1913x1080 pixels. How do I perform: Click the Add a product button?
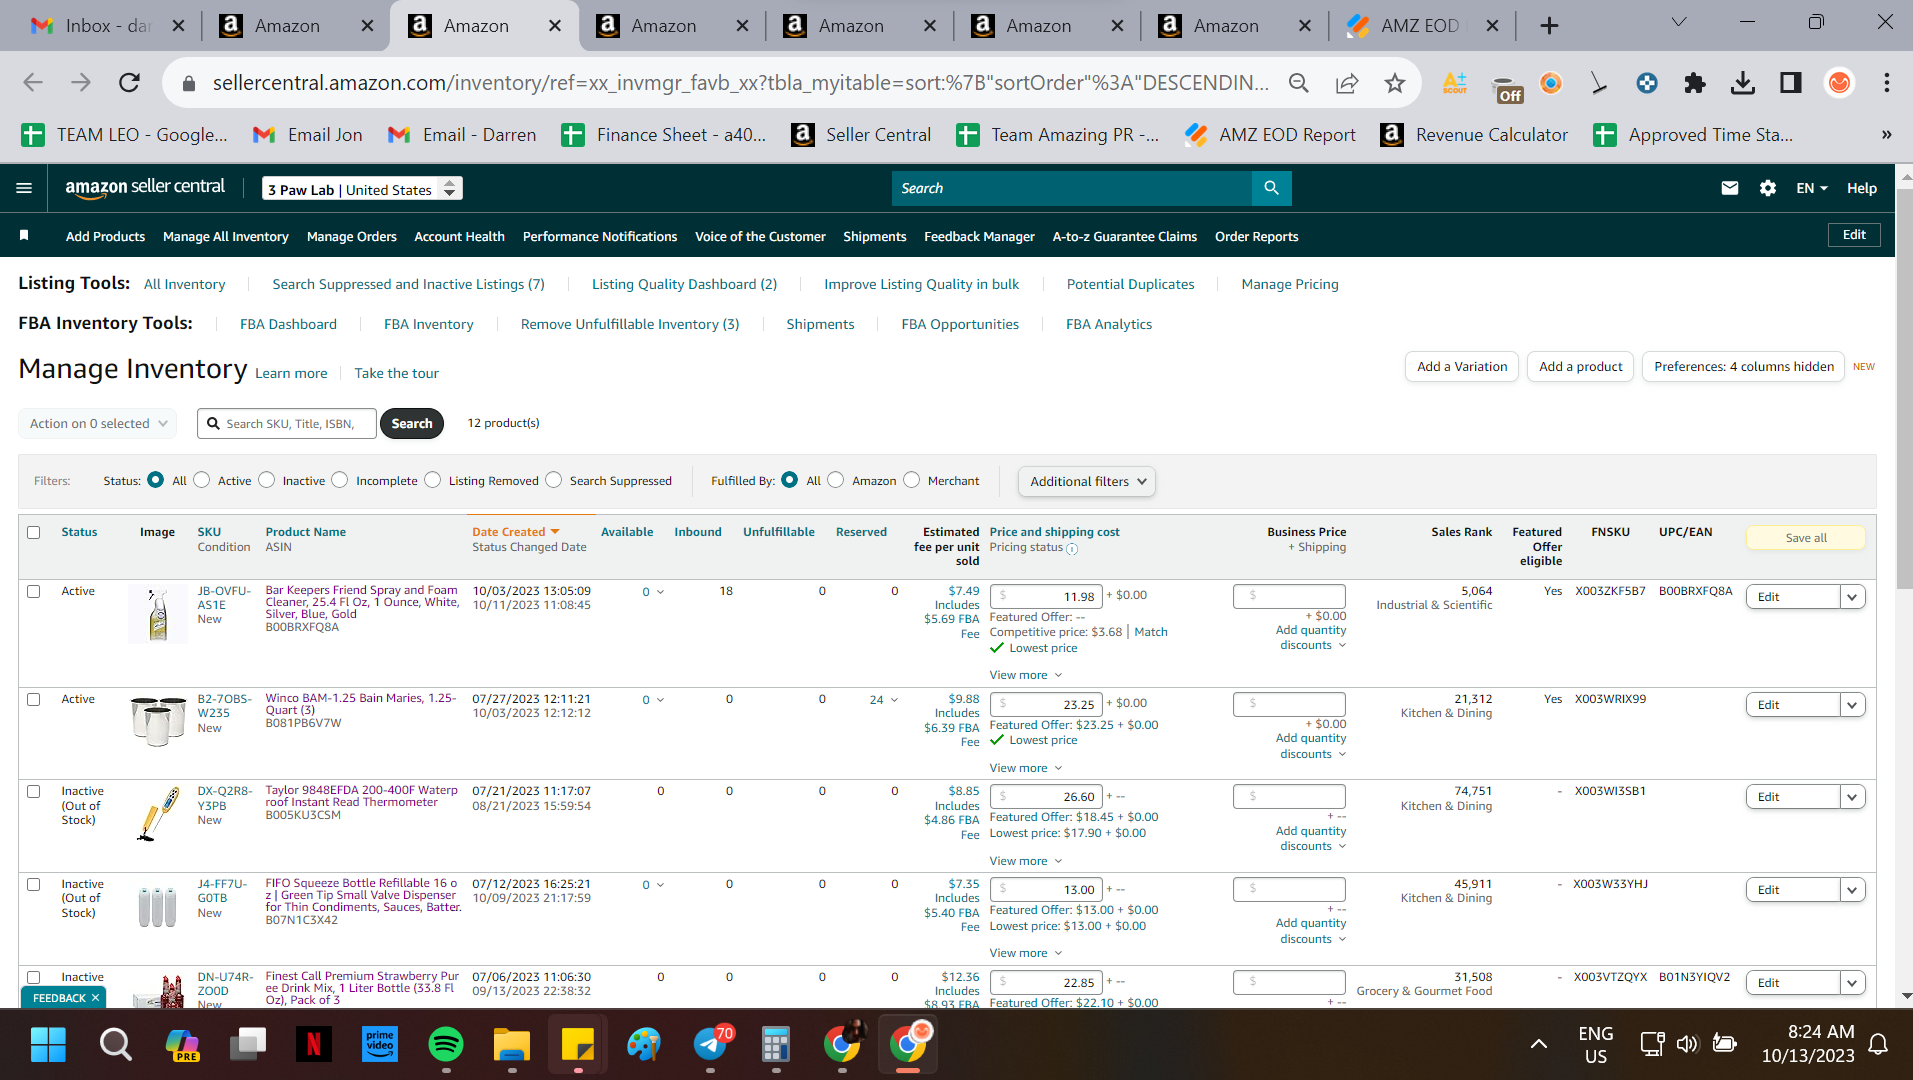(x=1581, y=367)
